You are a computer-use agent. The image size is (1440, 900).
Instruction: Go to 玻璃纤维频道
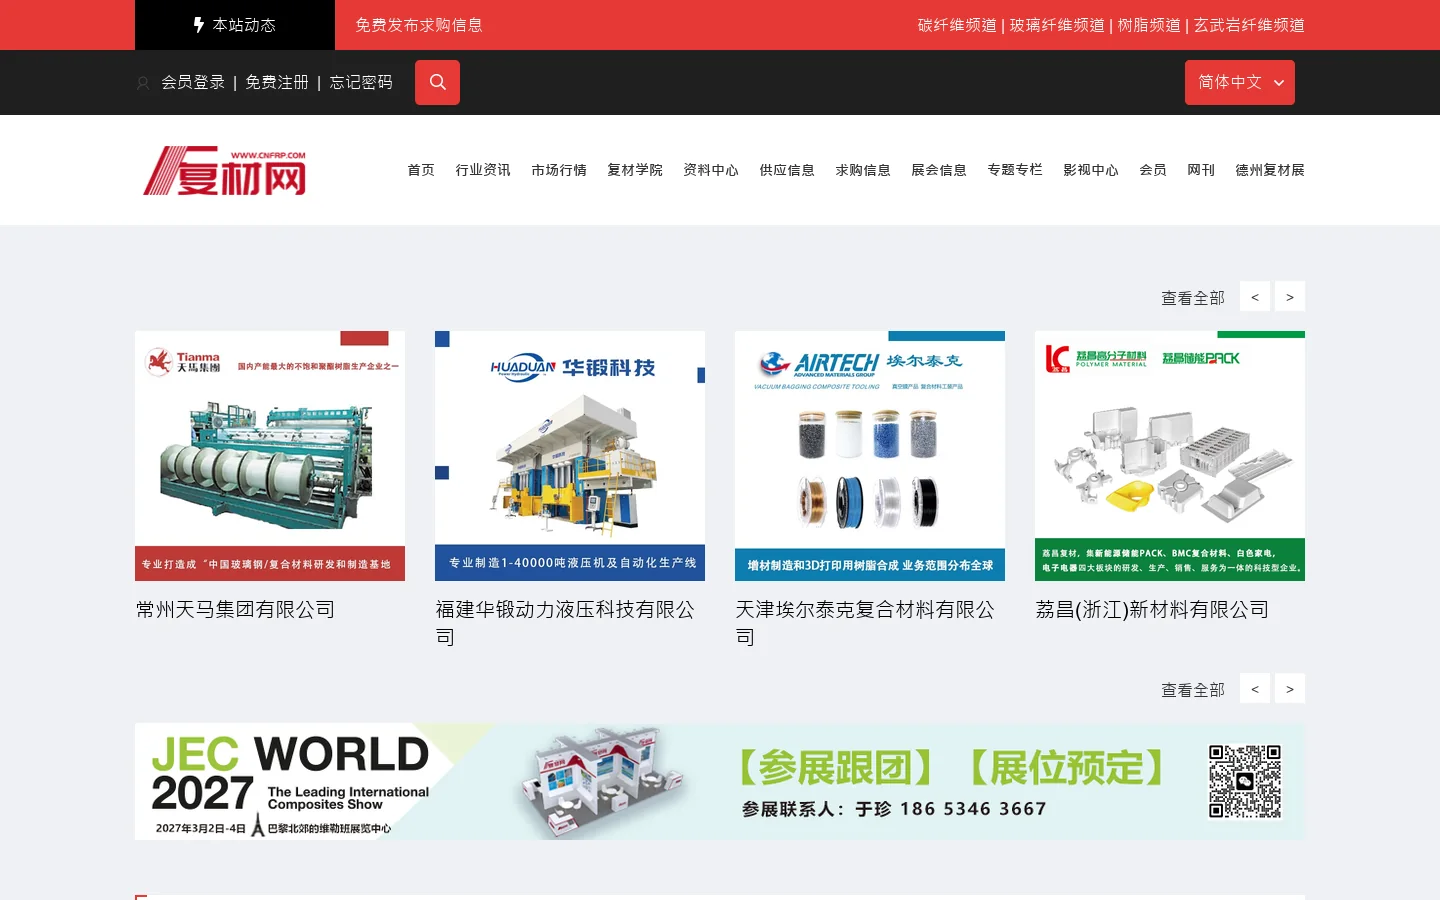coord(1057,25)
